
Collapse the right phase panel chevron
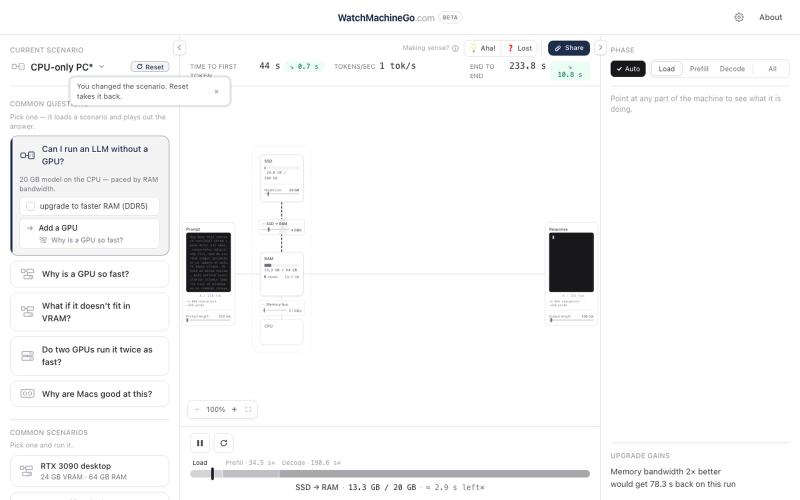pos(600,47)
